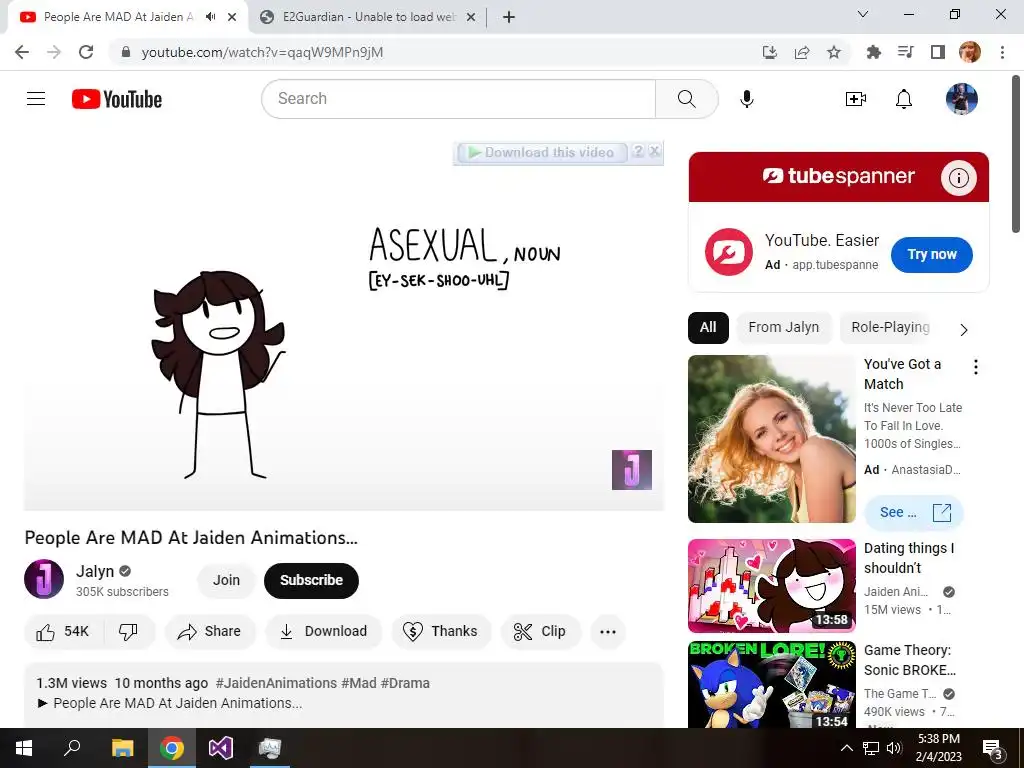Go forward with browser forward arrow
Screen dimensions: 1024x768
point(54,52)
